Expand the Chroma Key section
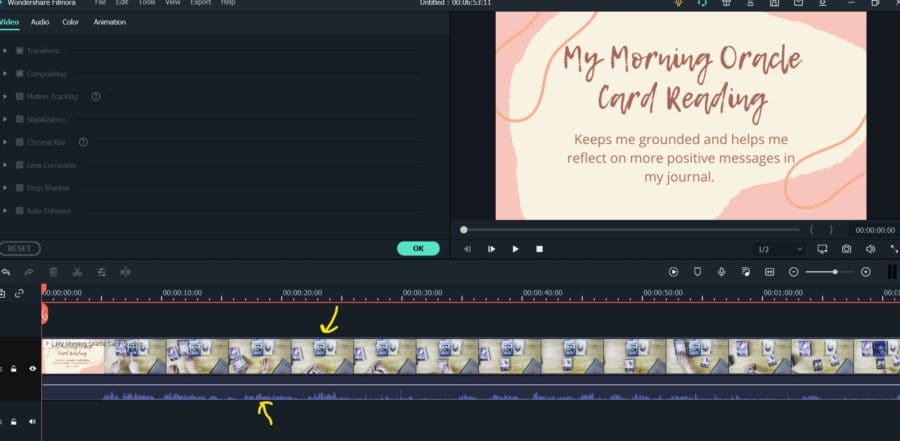Viewport: 900px width, 441px height. (5, 142)
